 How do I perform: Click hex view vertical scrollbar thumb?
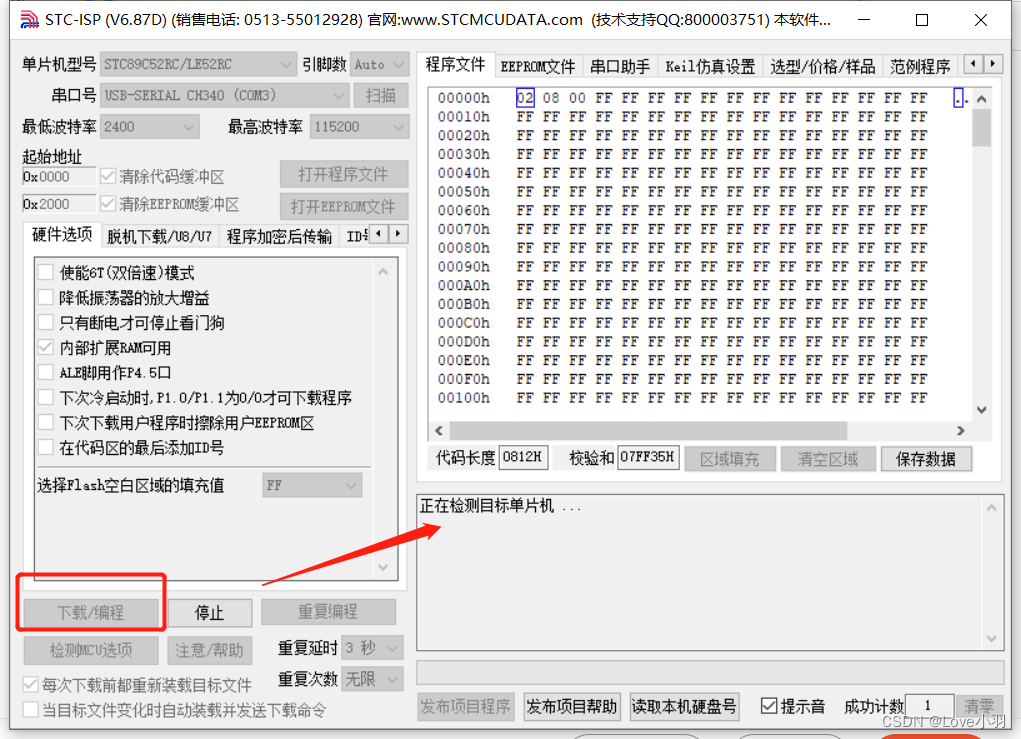[982, 128]
